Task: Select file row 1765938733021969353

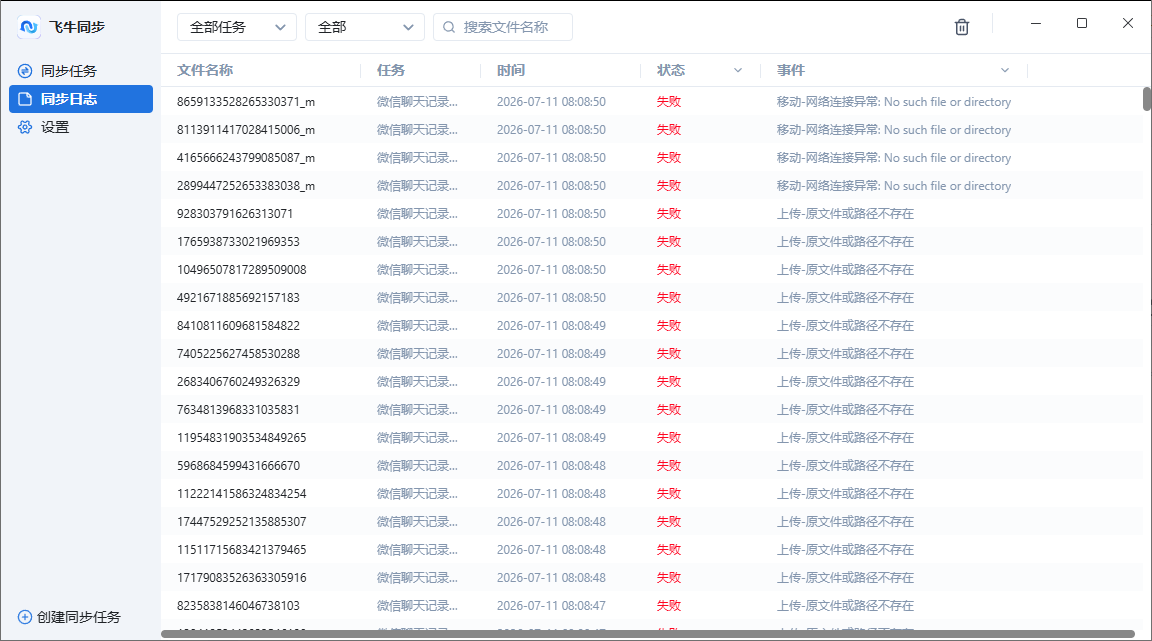Action: point(652,241)
